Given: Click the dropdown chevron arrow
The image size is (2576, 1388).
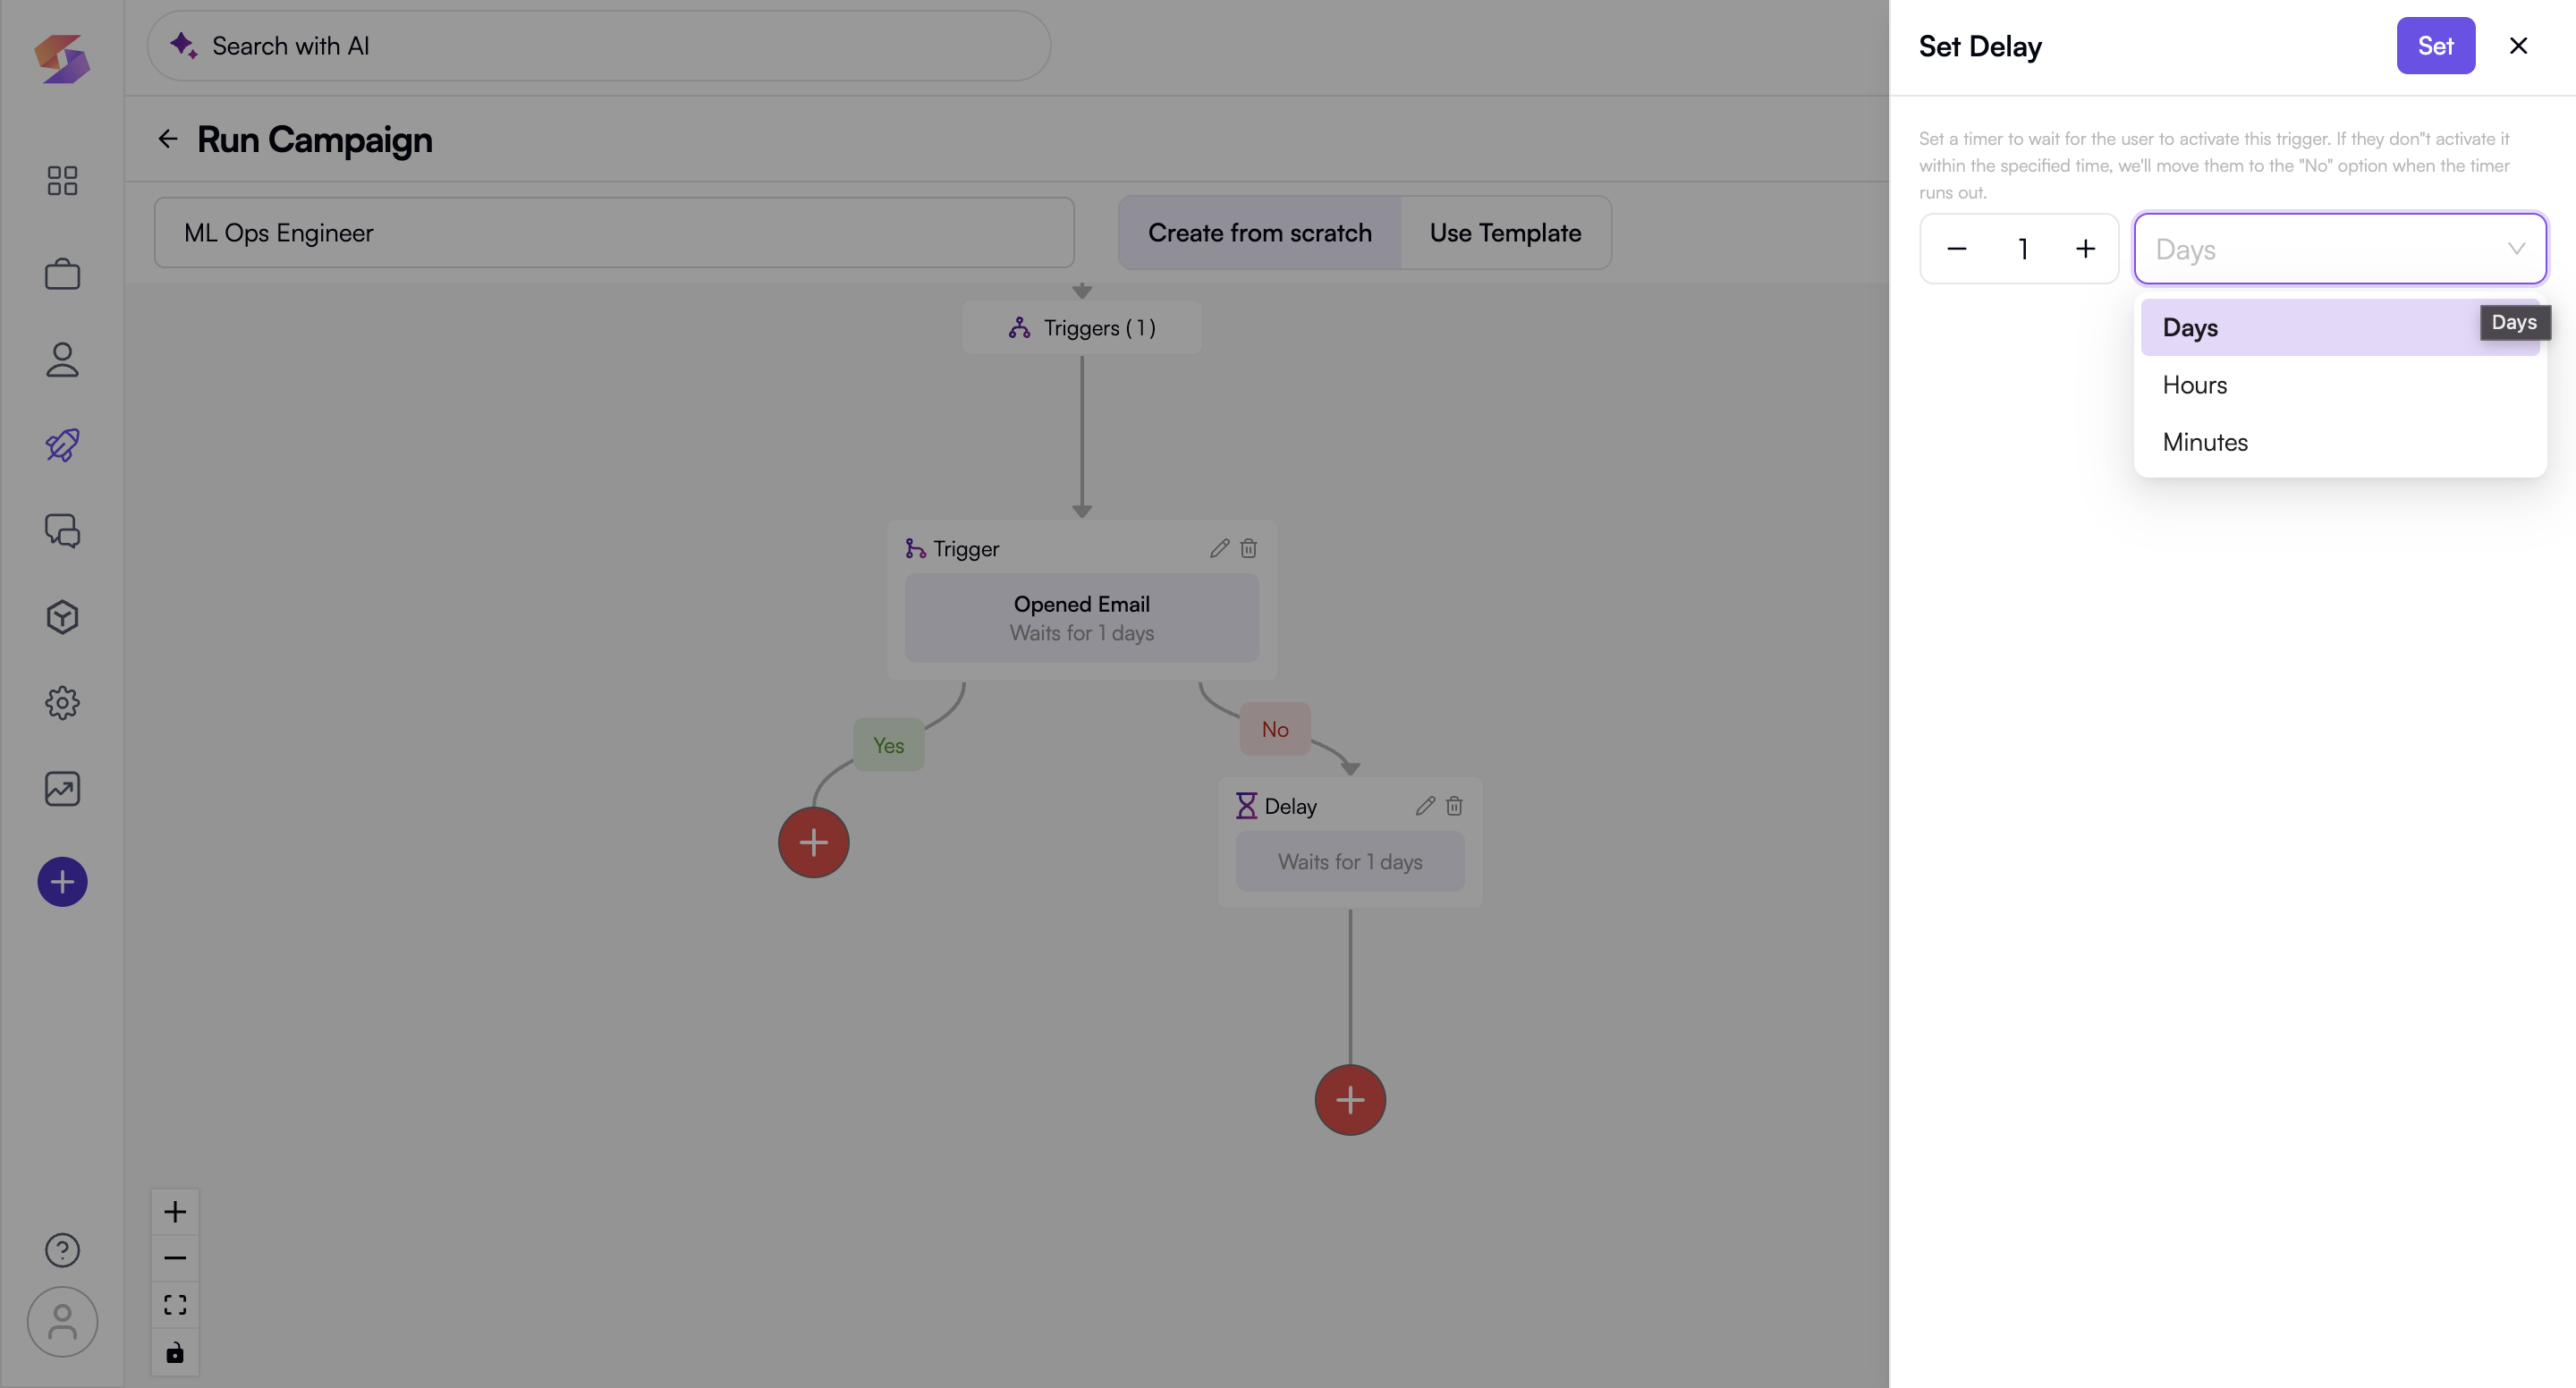Looking at the screenshot, I should (2516, 249).
